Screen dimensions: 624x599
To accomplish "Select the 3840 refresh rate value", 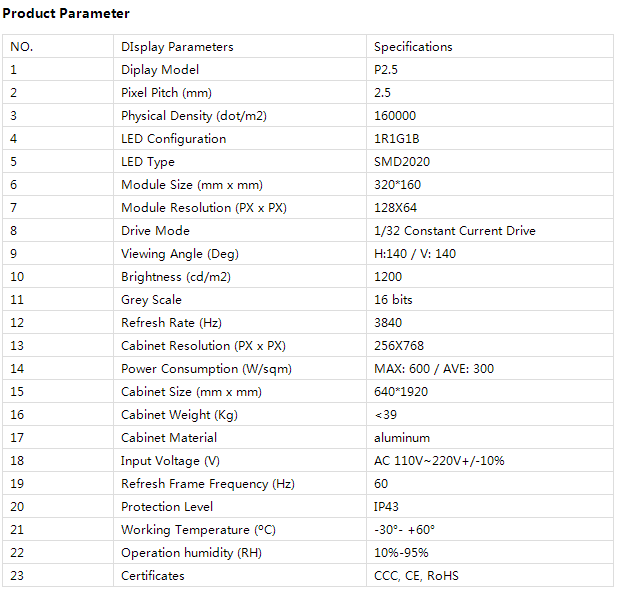I will 388,323.
